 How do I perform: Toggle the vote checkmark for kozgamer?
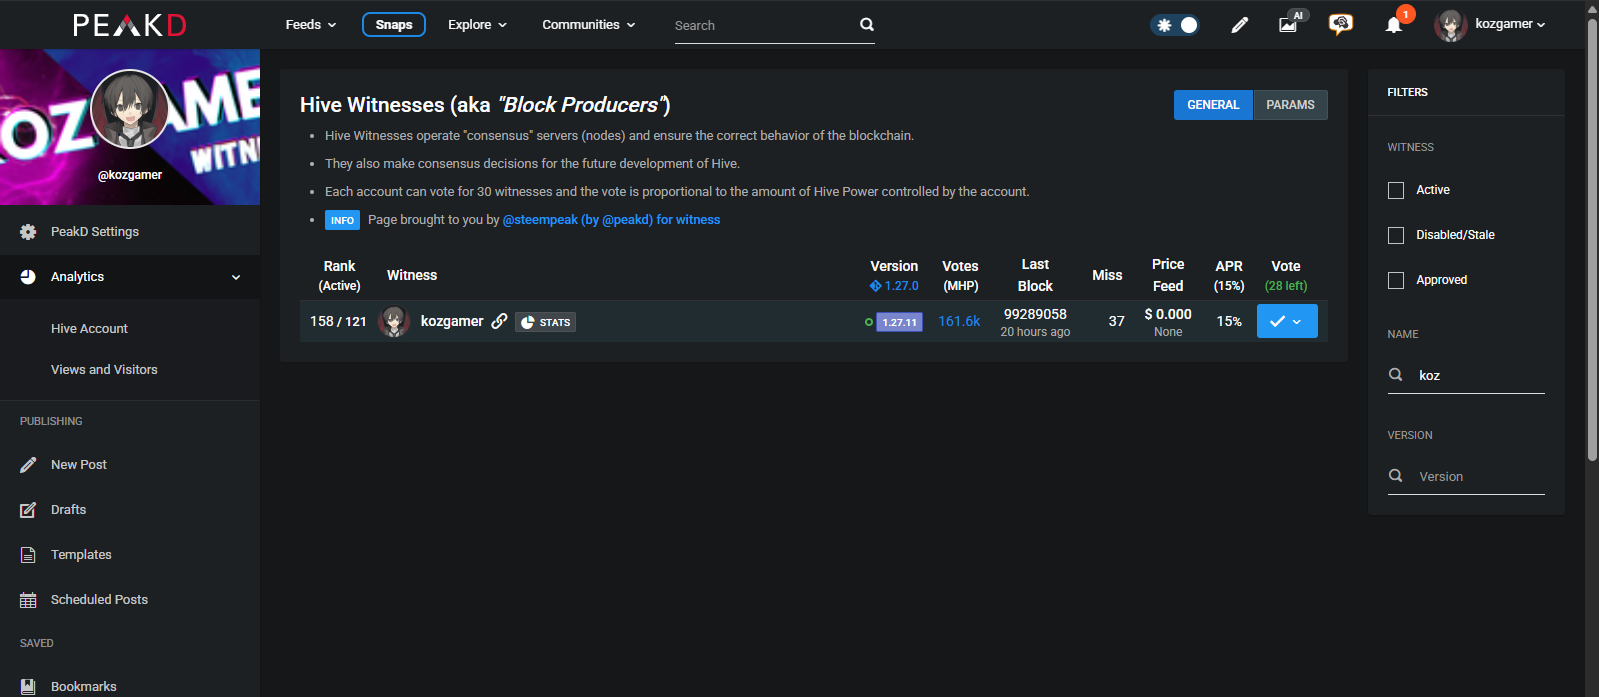[1276, 321]
